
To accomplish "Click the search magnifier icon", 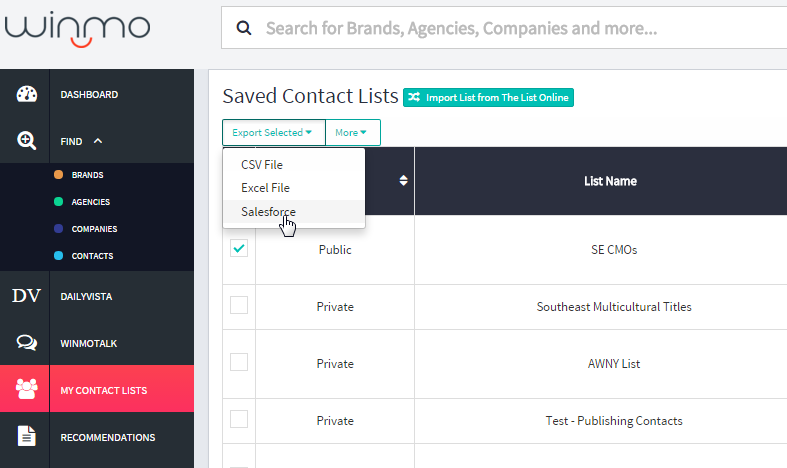I will (x=243, y=28).
